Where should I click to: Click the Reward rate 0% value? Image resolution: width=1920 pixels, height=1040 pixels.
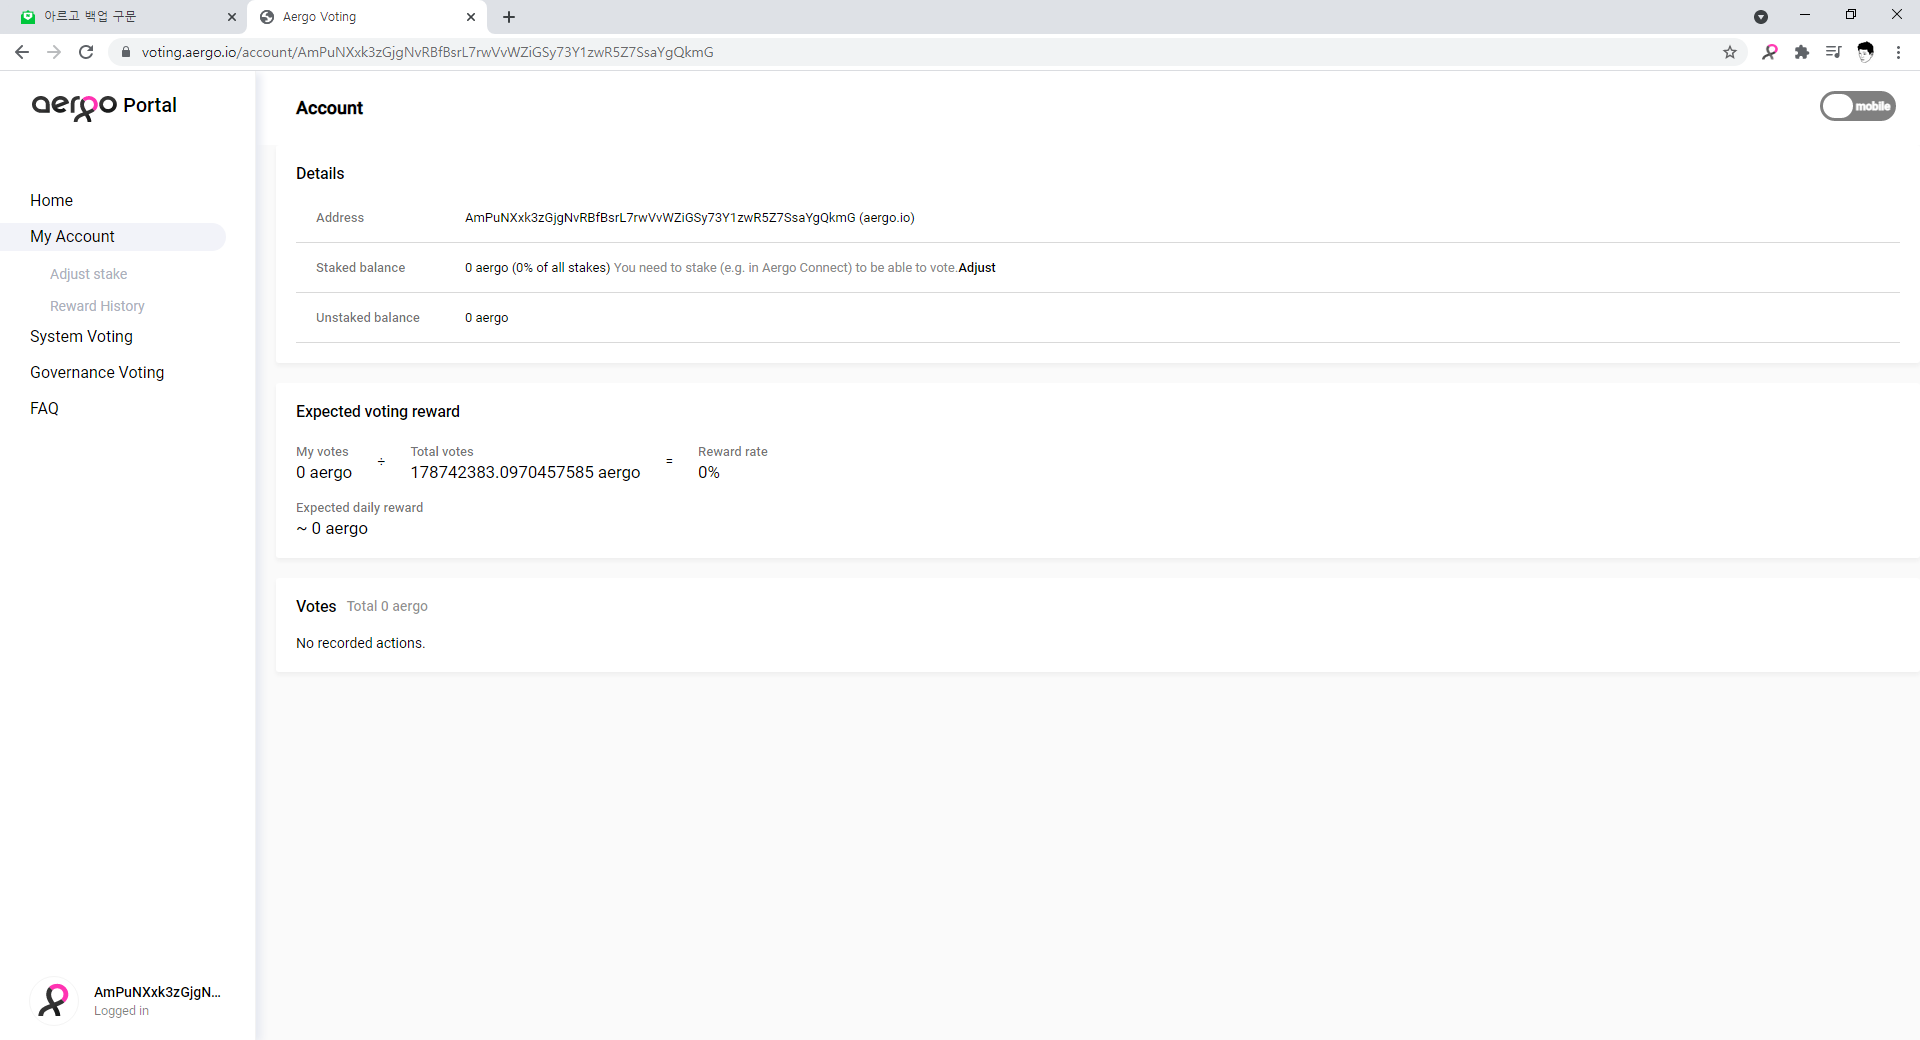tap(709, 472)
